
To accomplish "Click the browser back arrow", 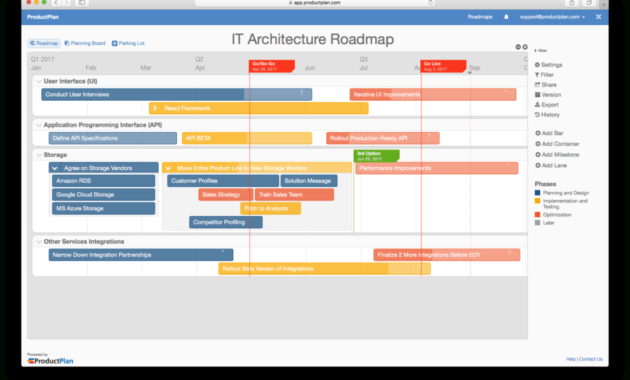I will click(56, 2).
